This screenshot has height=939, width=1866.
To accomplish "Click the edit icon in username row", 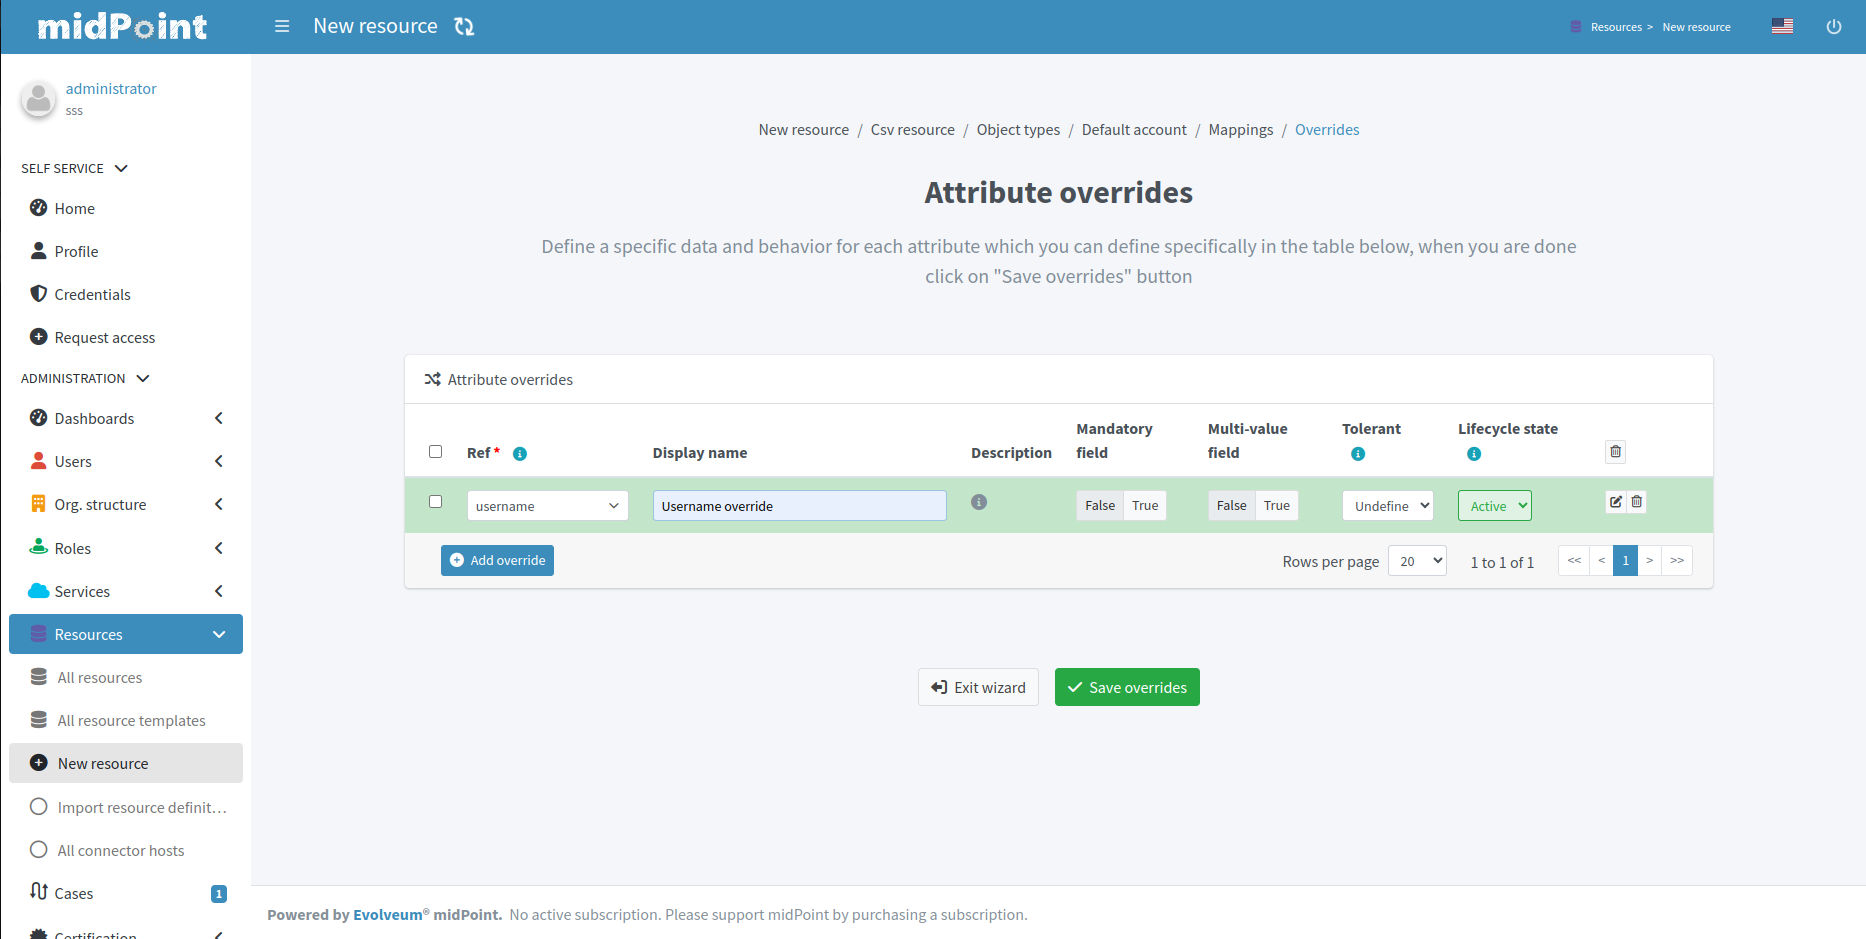I will pos(1615,502).
